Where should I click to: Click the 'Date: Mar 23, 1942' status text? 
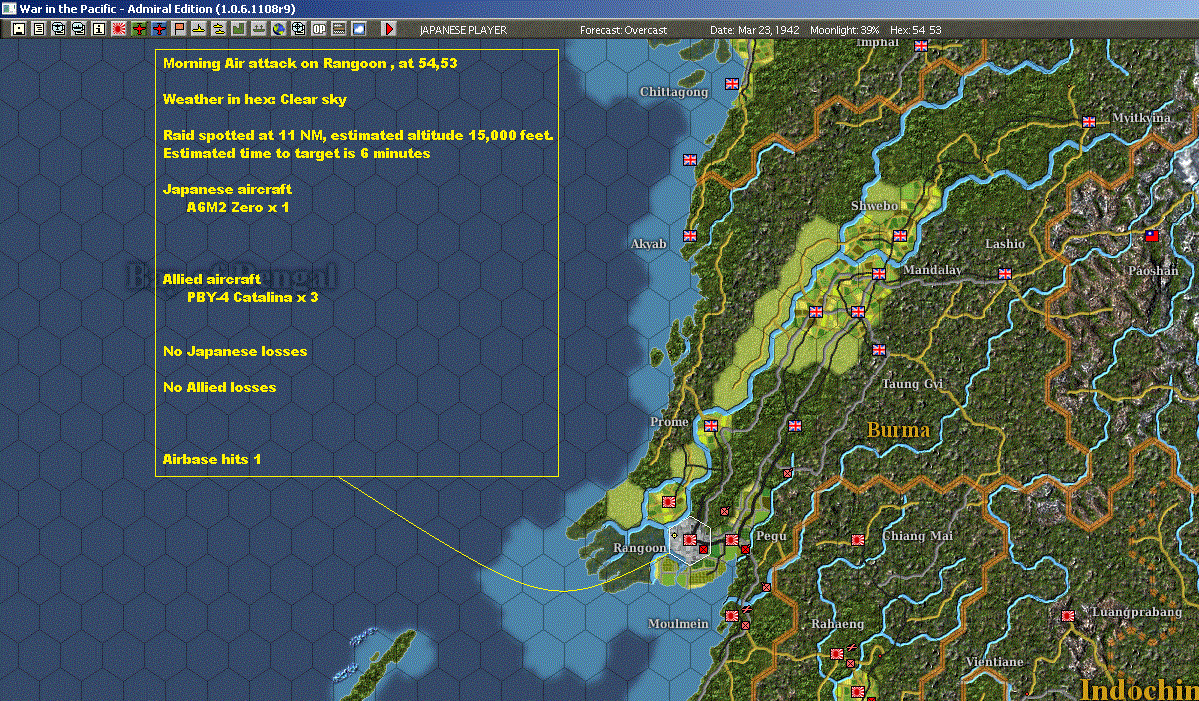(755, 30)
